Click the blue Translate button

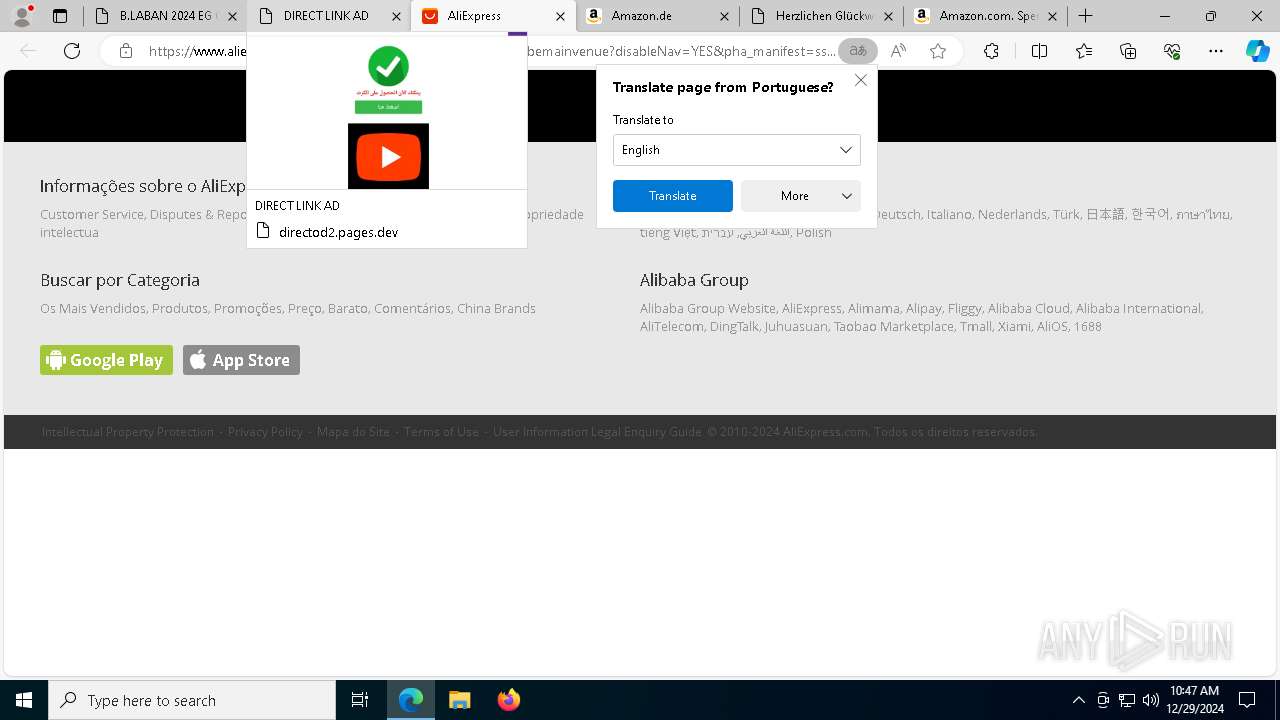(x=673, y=196)
